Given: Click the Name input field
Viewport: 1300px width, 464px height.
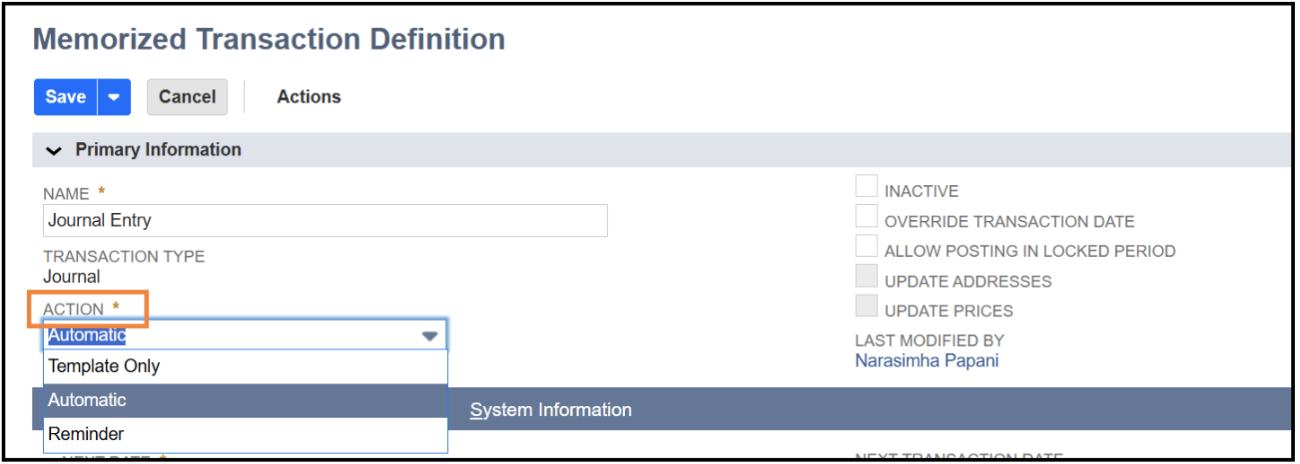Looking at the screenshot, I should point(325,220).
